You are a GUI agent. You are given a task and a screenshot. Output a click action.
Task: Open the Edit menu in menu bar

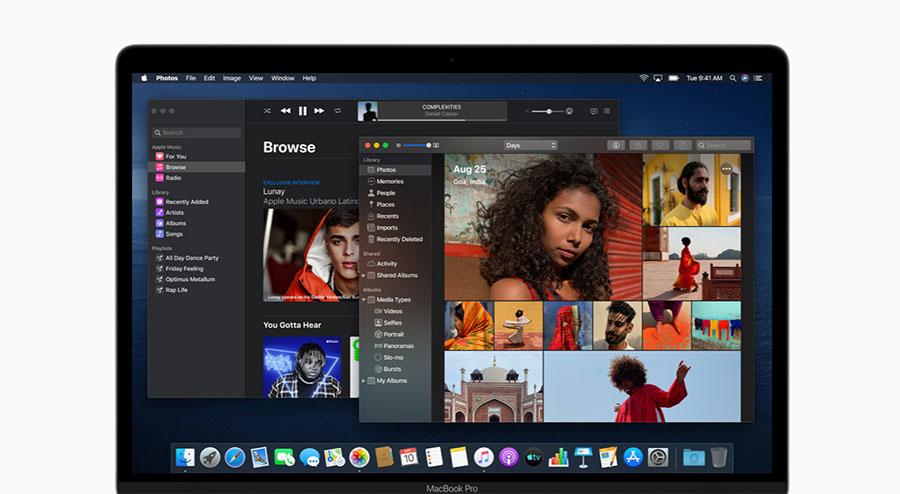(x=210, y=78)
